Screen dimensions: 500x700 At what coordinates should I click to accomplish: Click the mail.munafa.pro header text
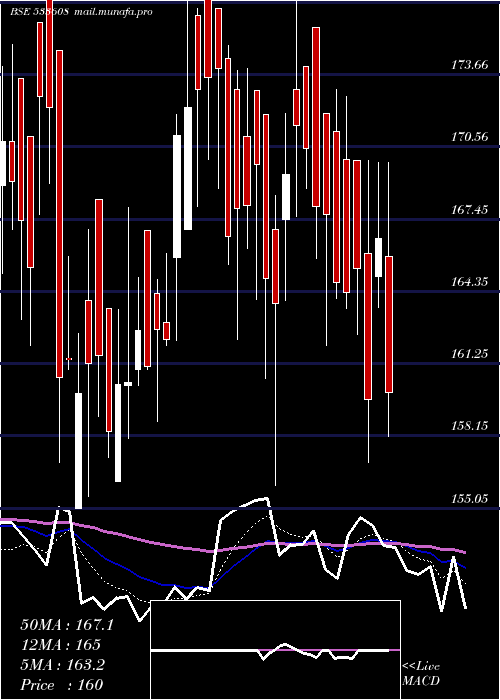click(113, 12)
